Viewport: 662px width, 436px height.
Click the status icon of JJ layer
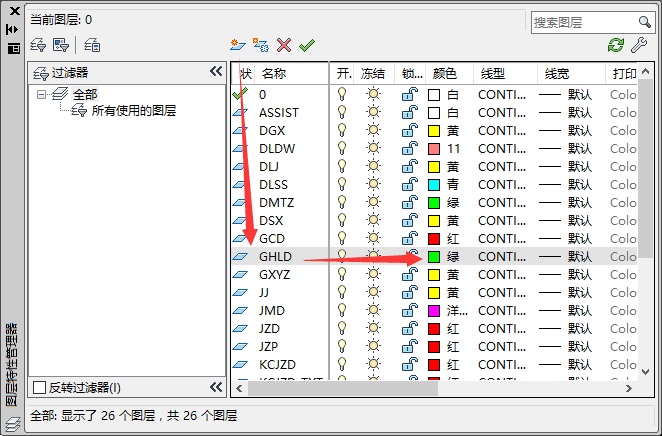coord(240,292)
